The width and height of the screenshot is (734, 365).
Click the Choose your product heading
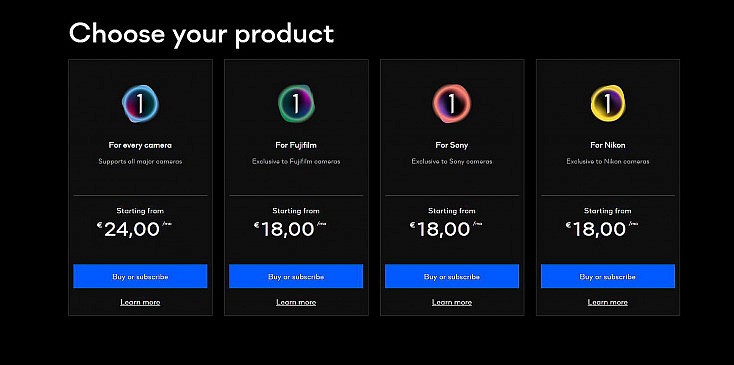point(201,35)
